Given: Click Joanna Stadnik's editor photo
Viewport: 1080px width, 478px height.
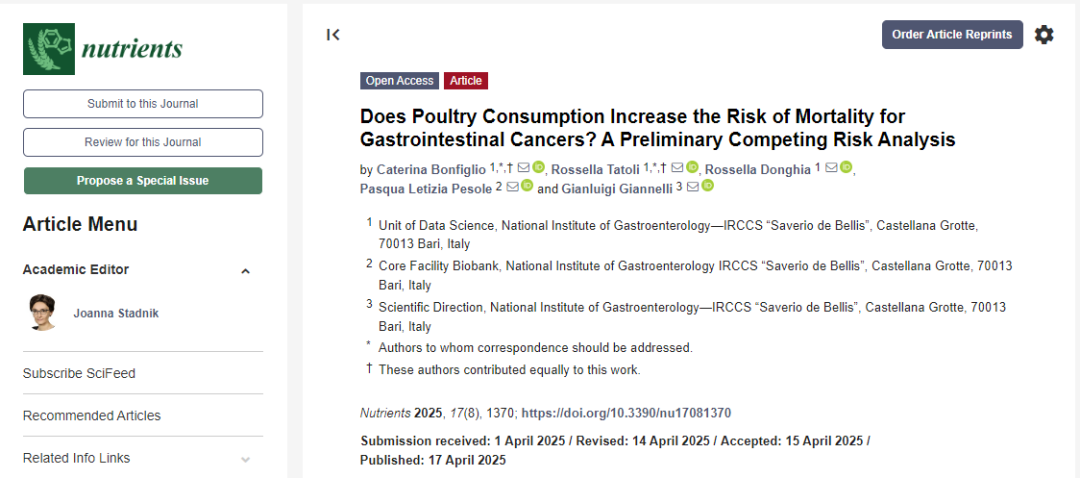Looking at the screenshot, I should pos(43,313).
